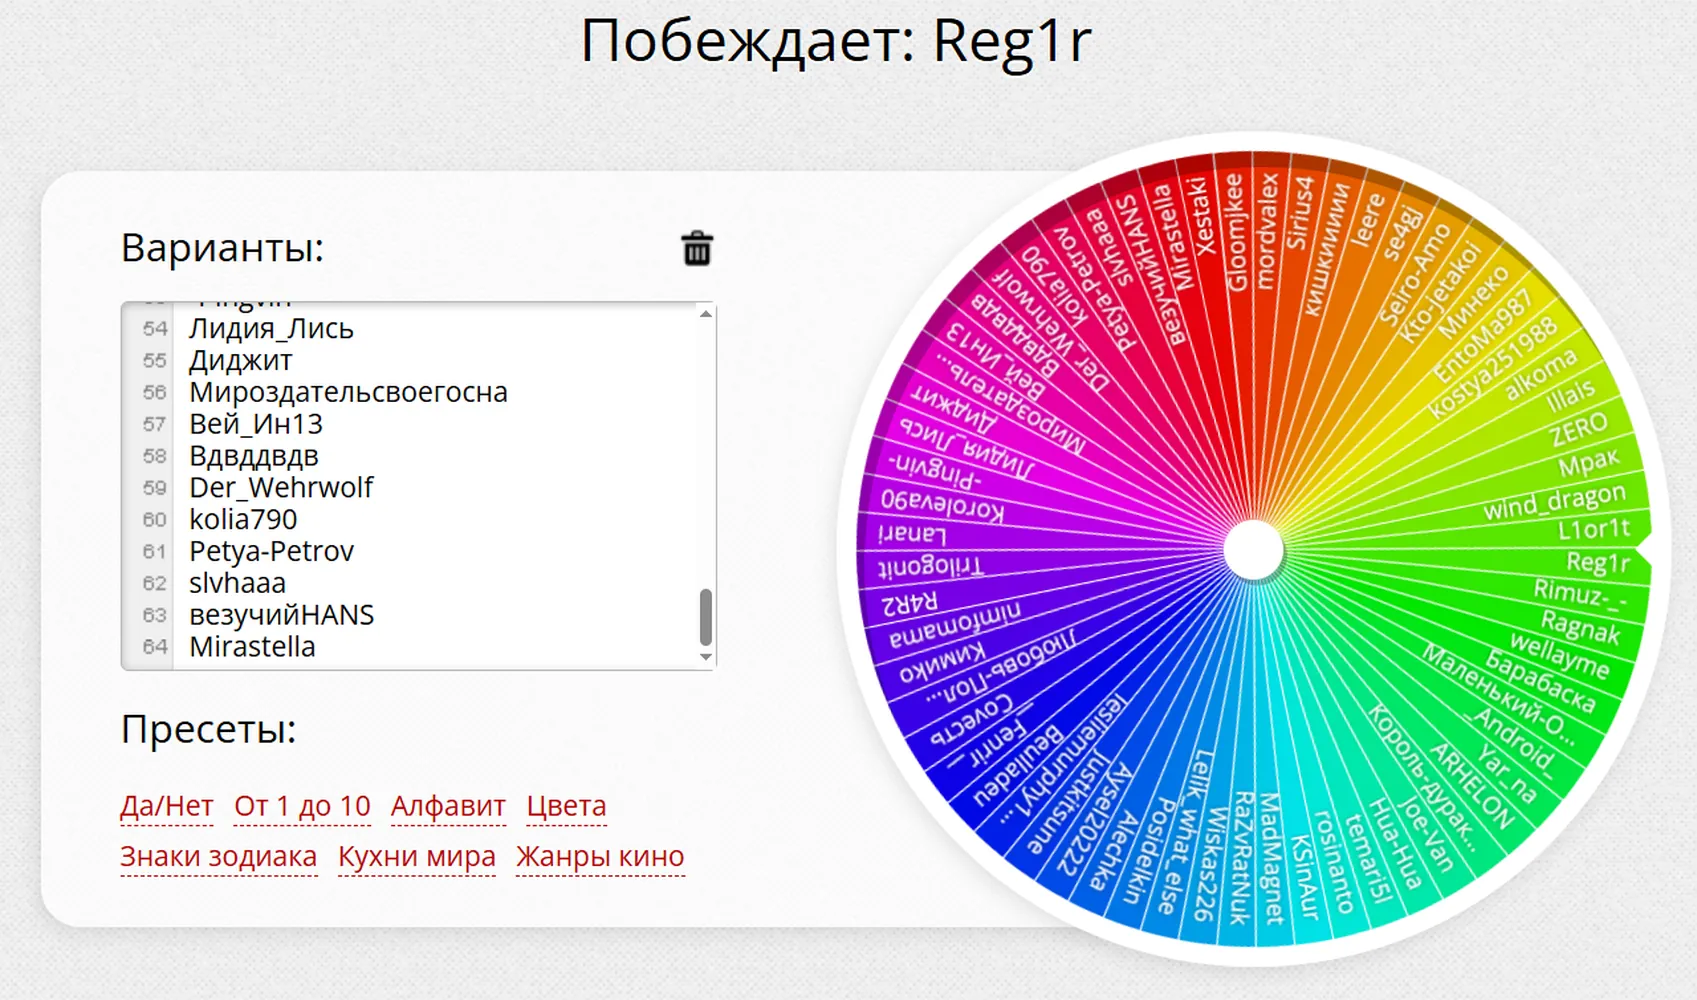Click line 62 slvhaaa in the list
1697x1000 pixels.
point(237,583)
